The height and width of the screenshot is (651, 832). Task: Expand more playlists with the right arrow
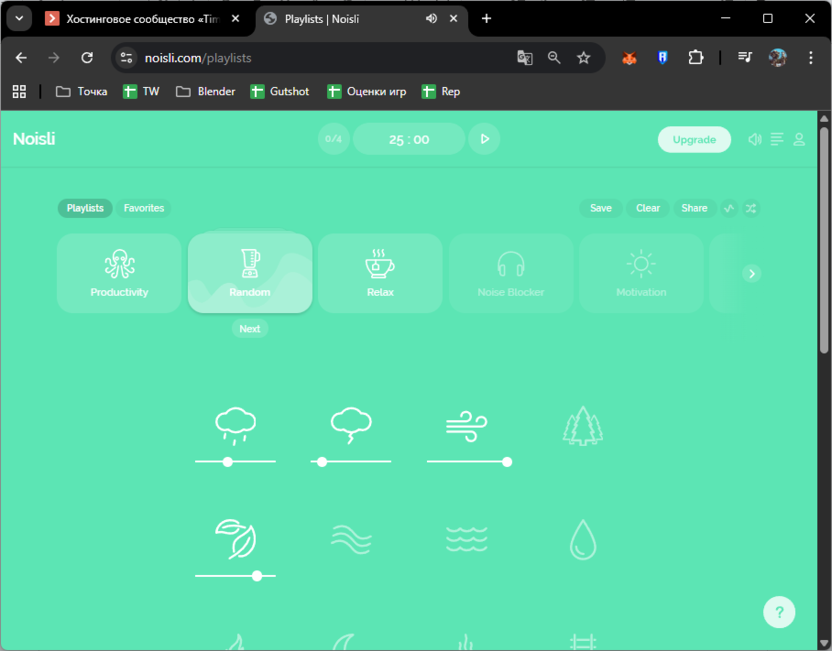751,272
